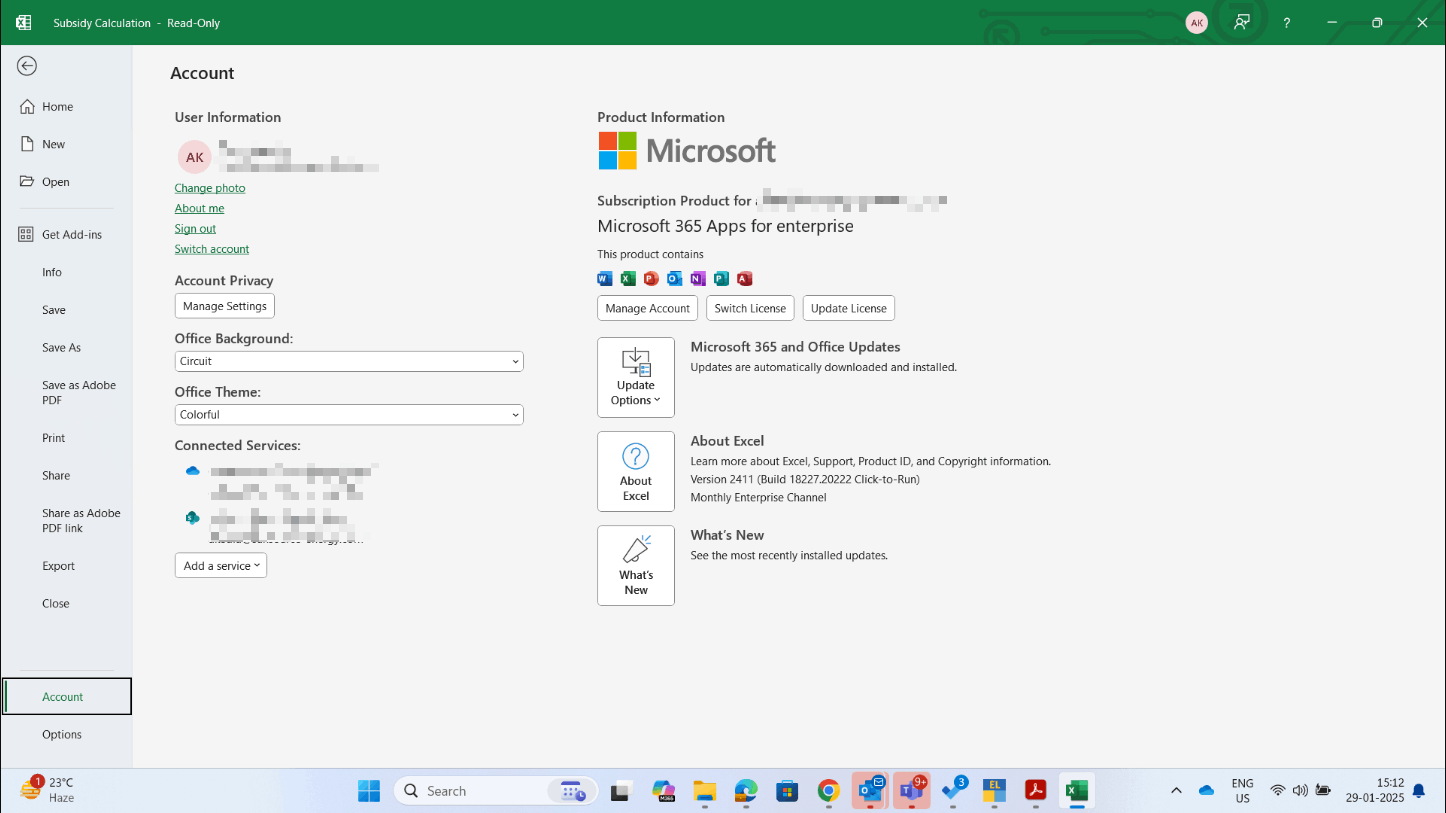Click the Switch License button
The image size is (1446, 813).
click(x=750, y=308)
